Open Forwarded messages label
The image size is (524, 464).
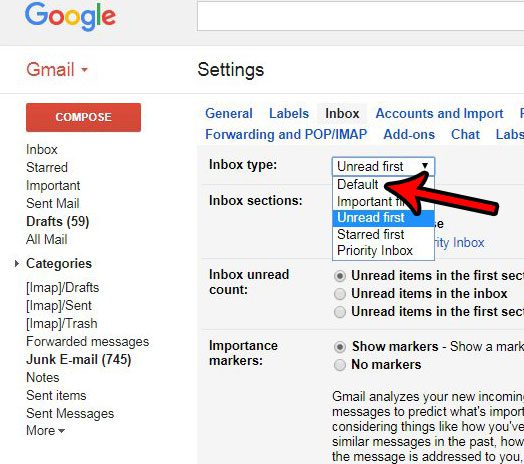tap(88, 342)
